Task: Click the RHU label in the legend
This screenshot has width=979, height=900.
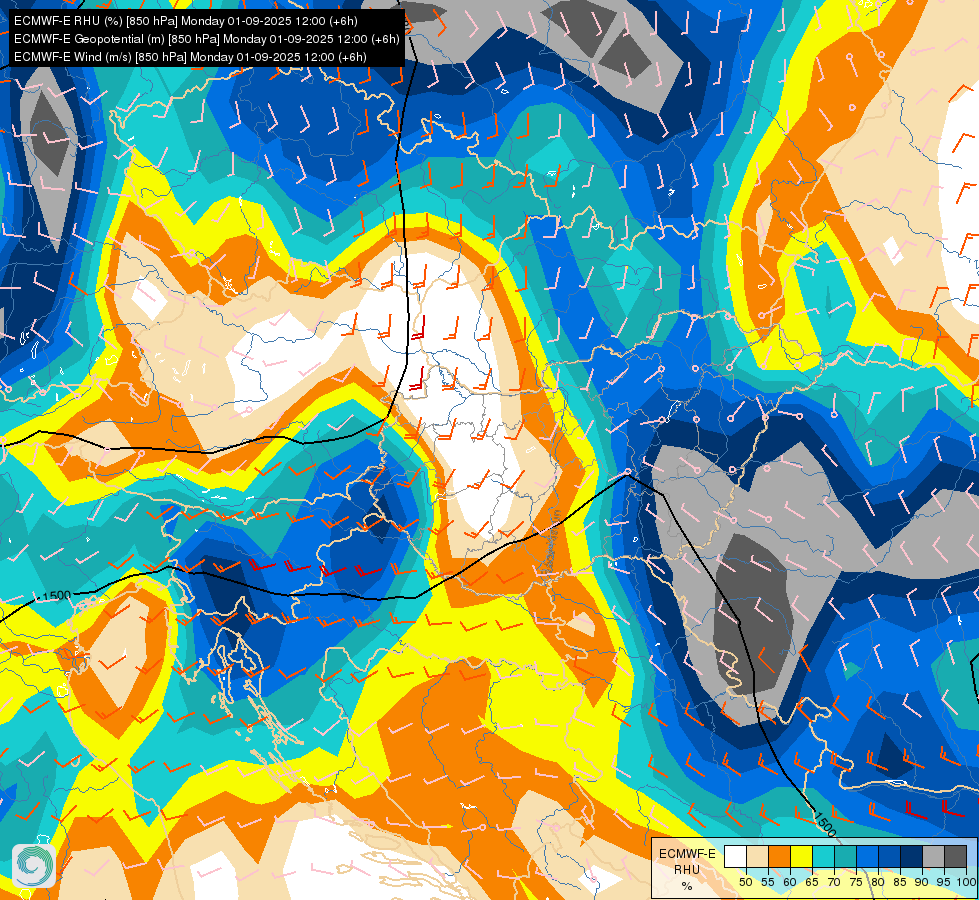Action: pos(687,869)
